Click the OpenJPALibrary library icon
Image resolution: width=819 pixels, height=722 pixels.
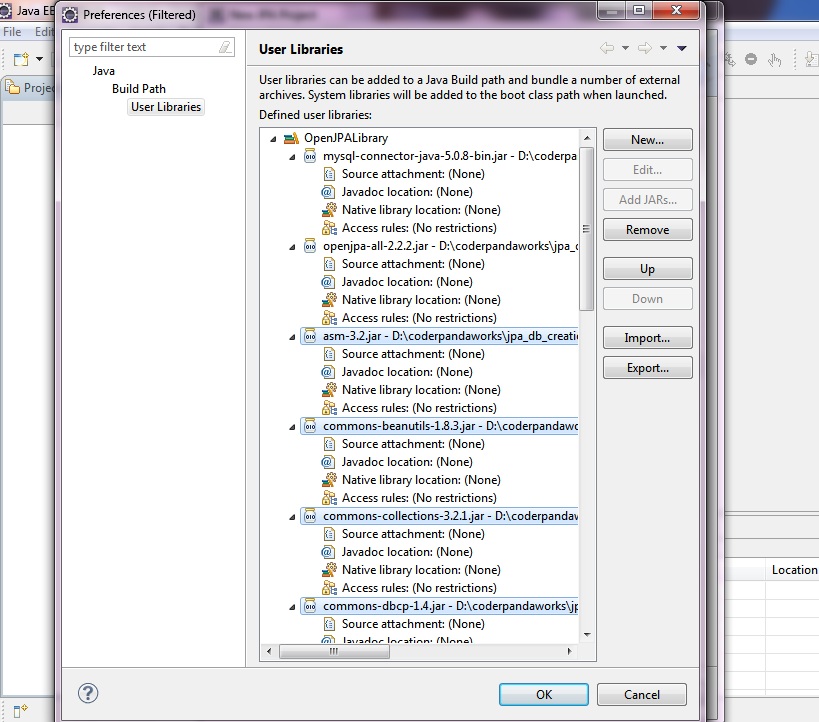(291, 138)
